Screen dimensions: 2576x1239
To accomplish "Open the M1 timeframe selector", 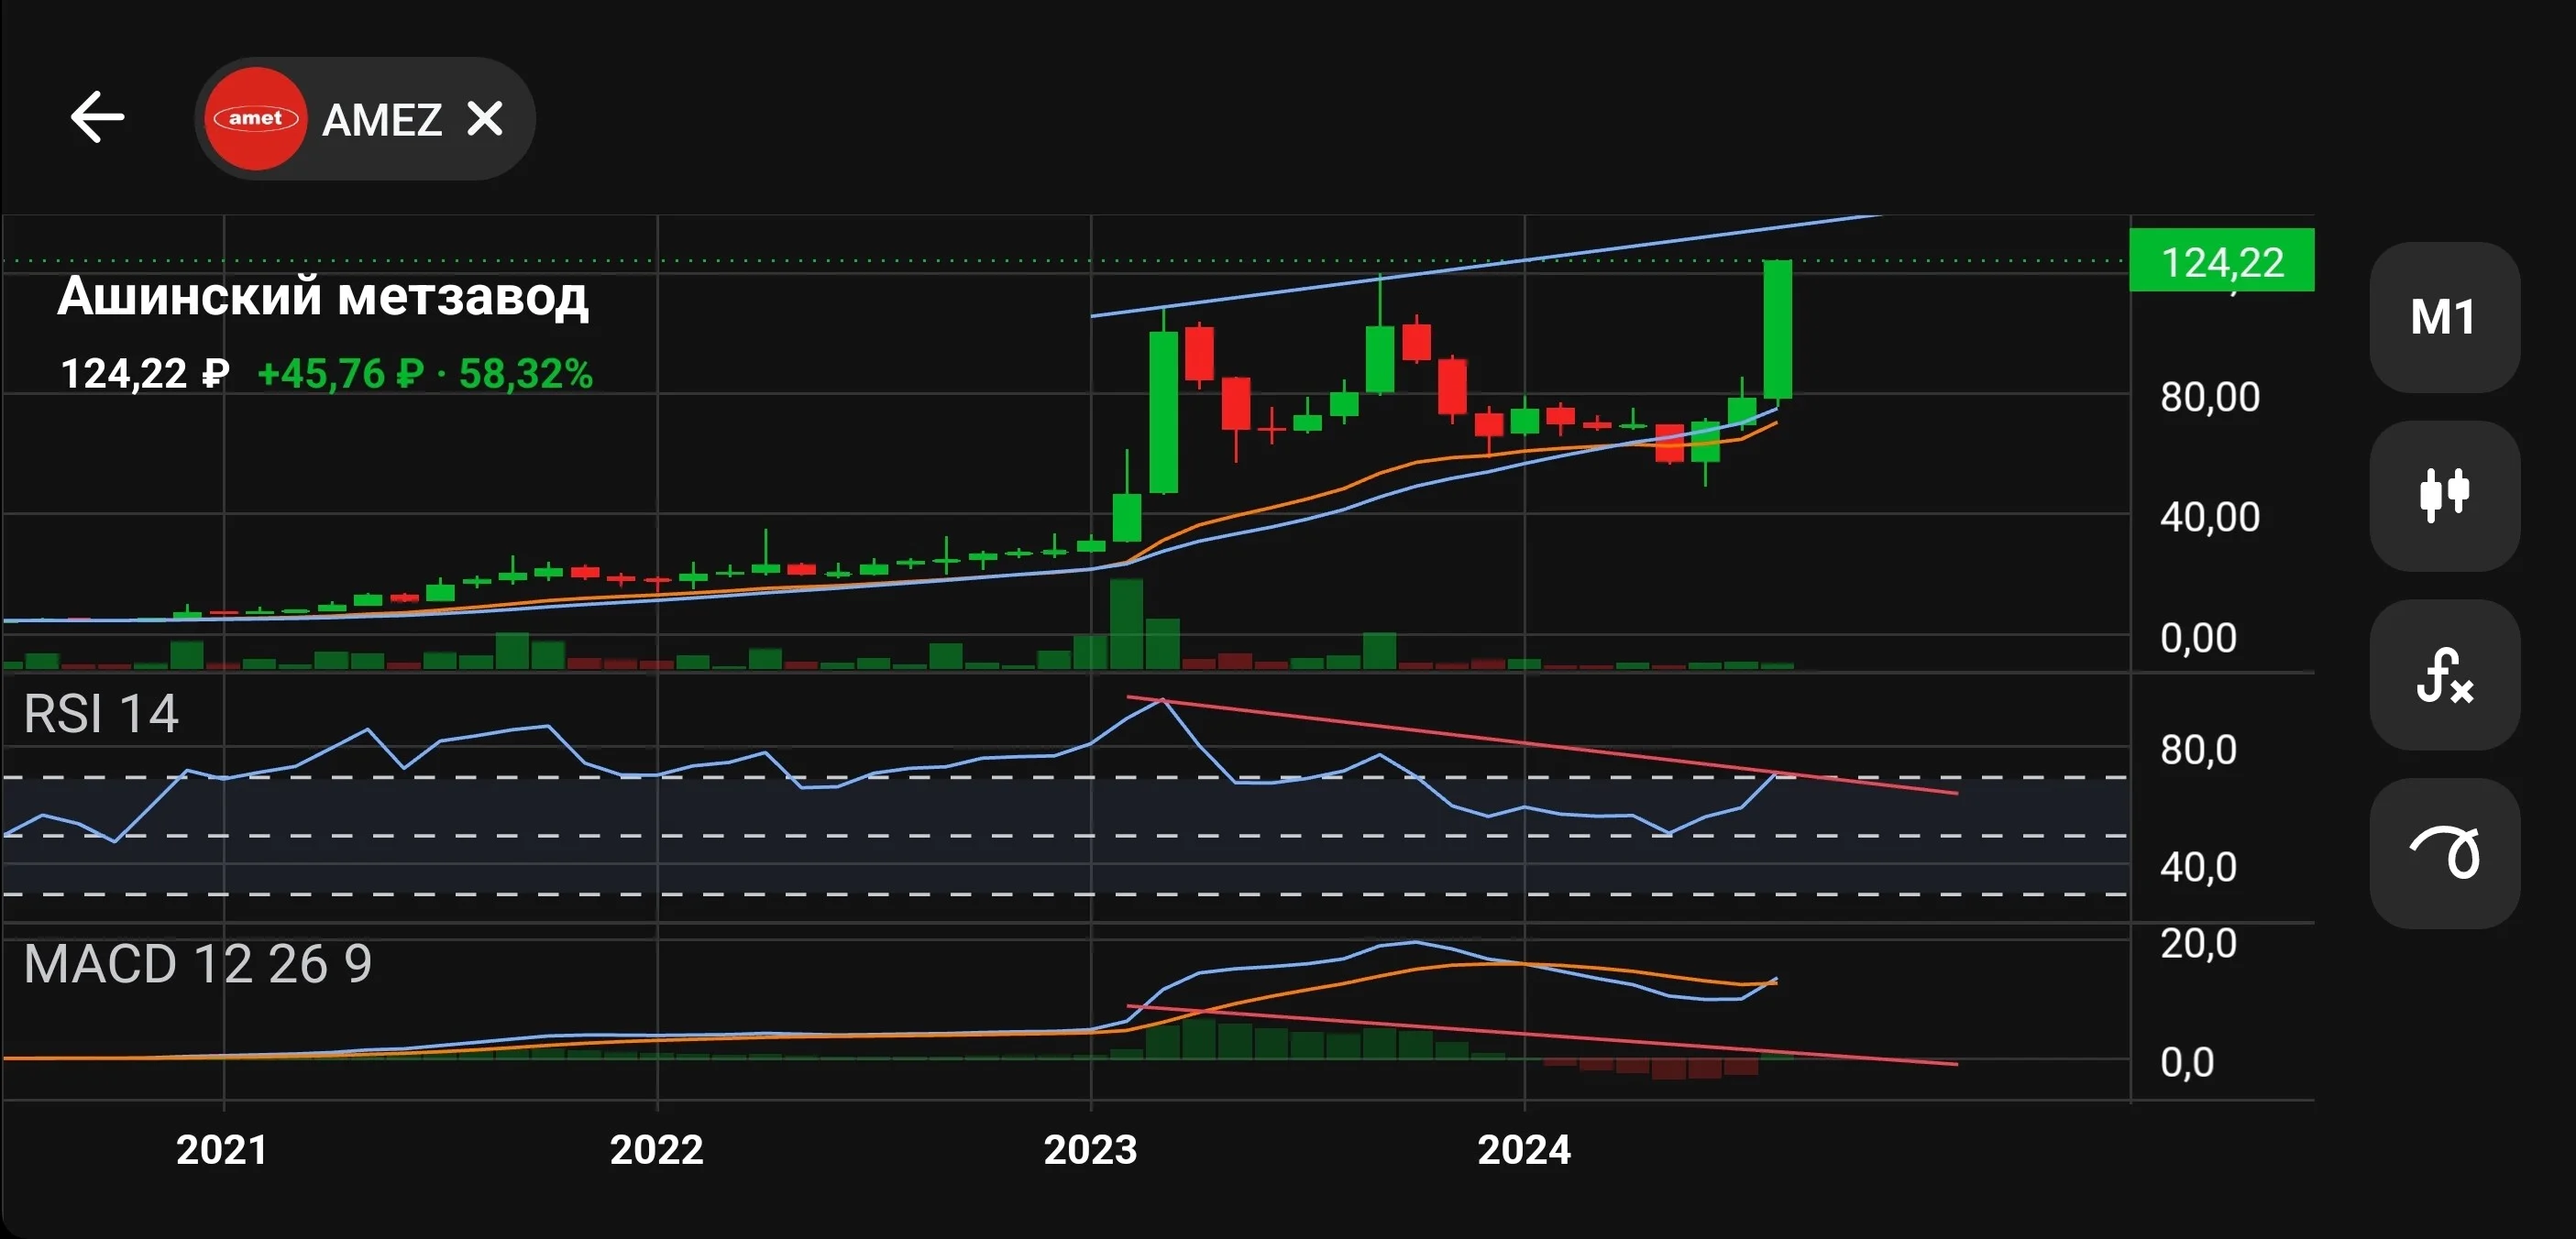I will click(x=2443, y=317).
